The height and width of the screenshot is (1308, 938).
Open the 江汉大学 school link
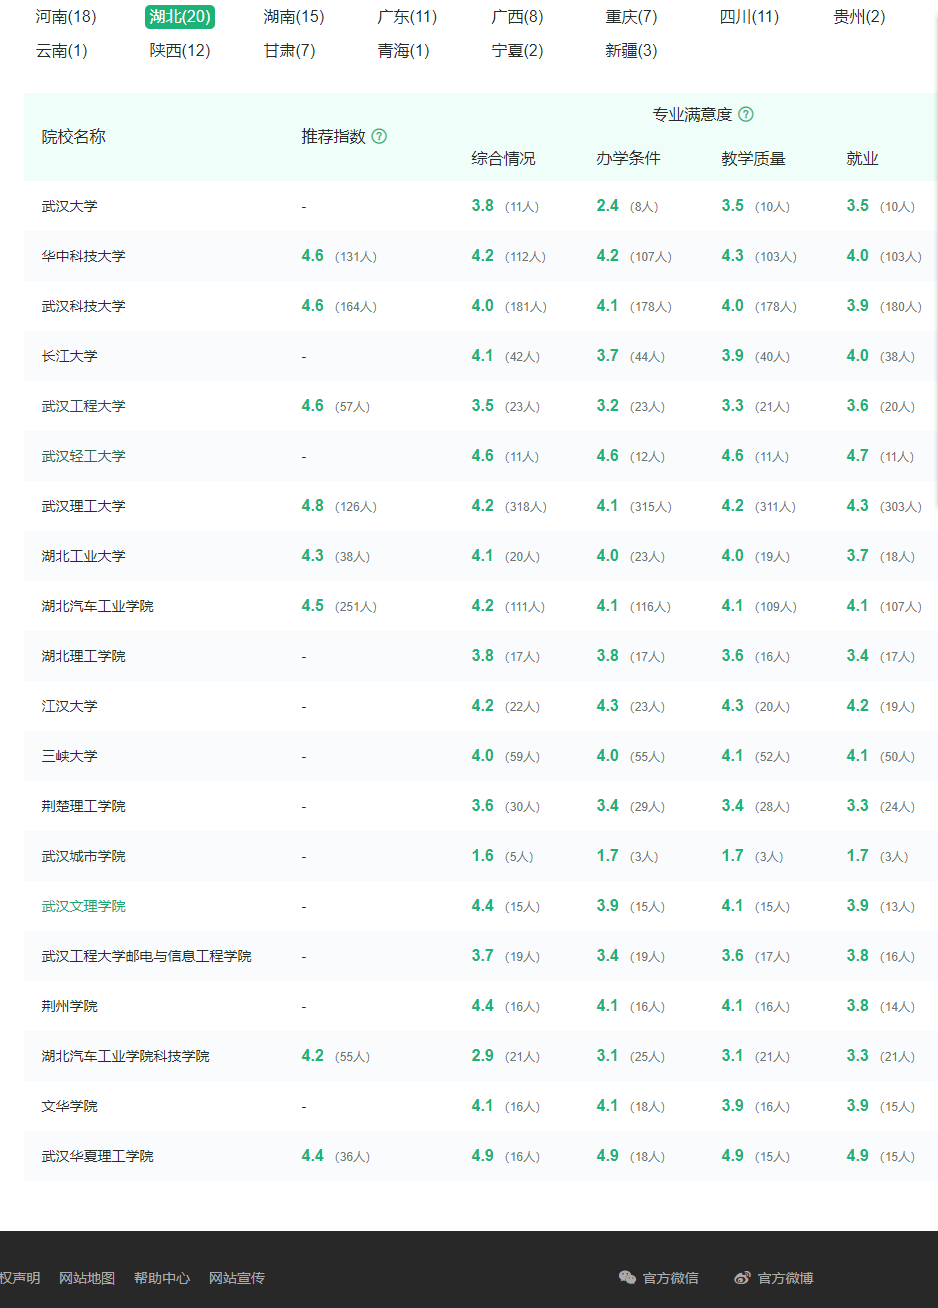(70, 706)
